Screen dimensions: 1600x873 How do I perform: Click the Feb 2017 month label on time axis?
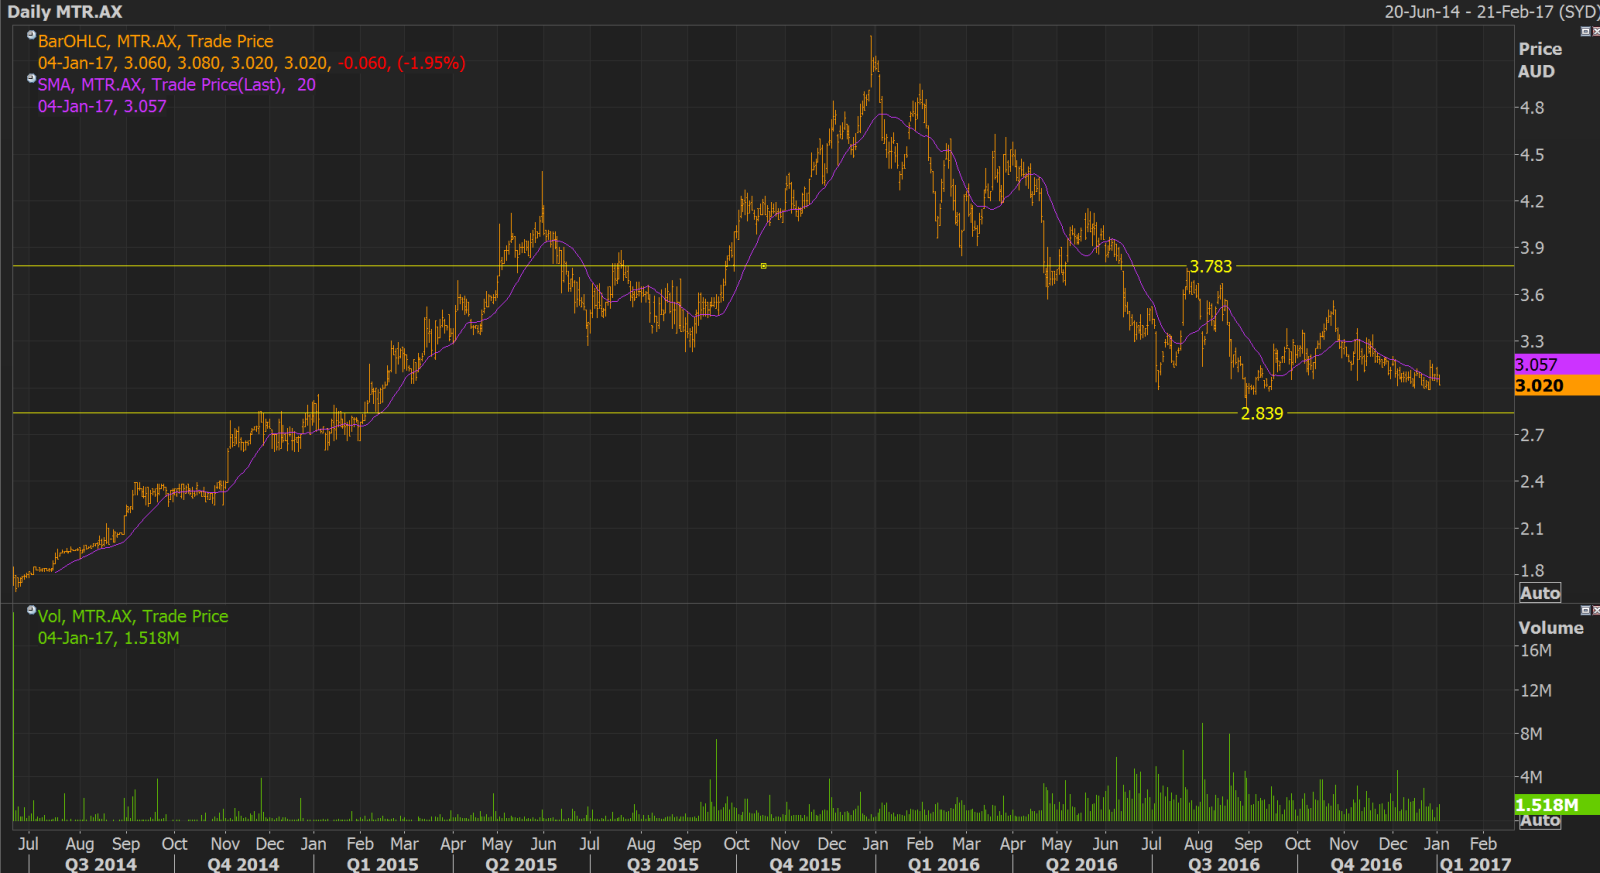[1483, 843]
